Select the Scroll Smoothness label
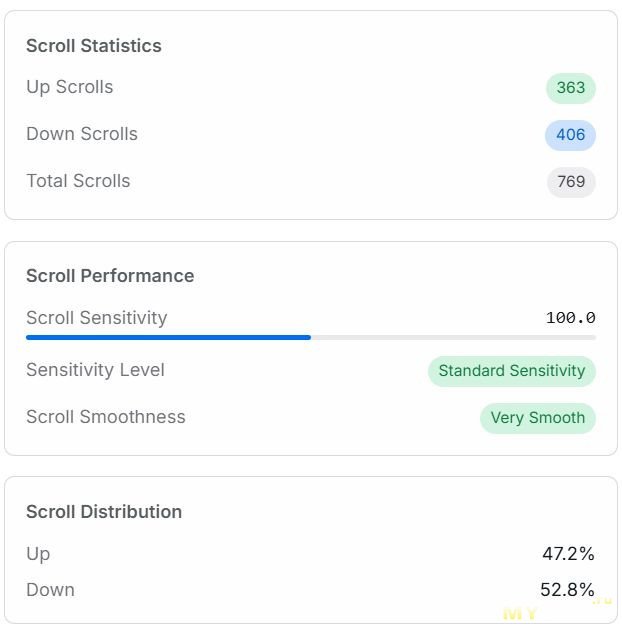 point(105,417)
